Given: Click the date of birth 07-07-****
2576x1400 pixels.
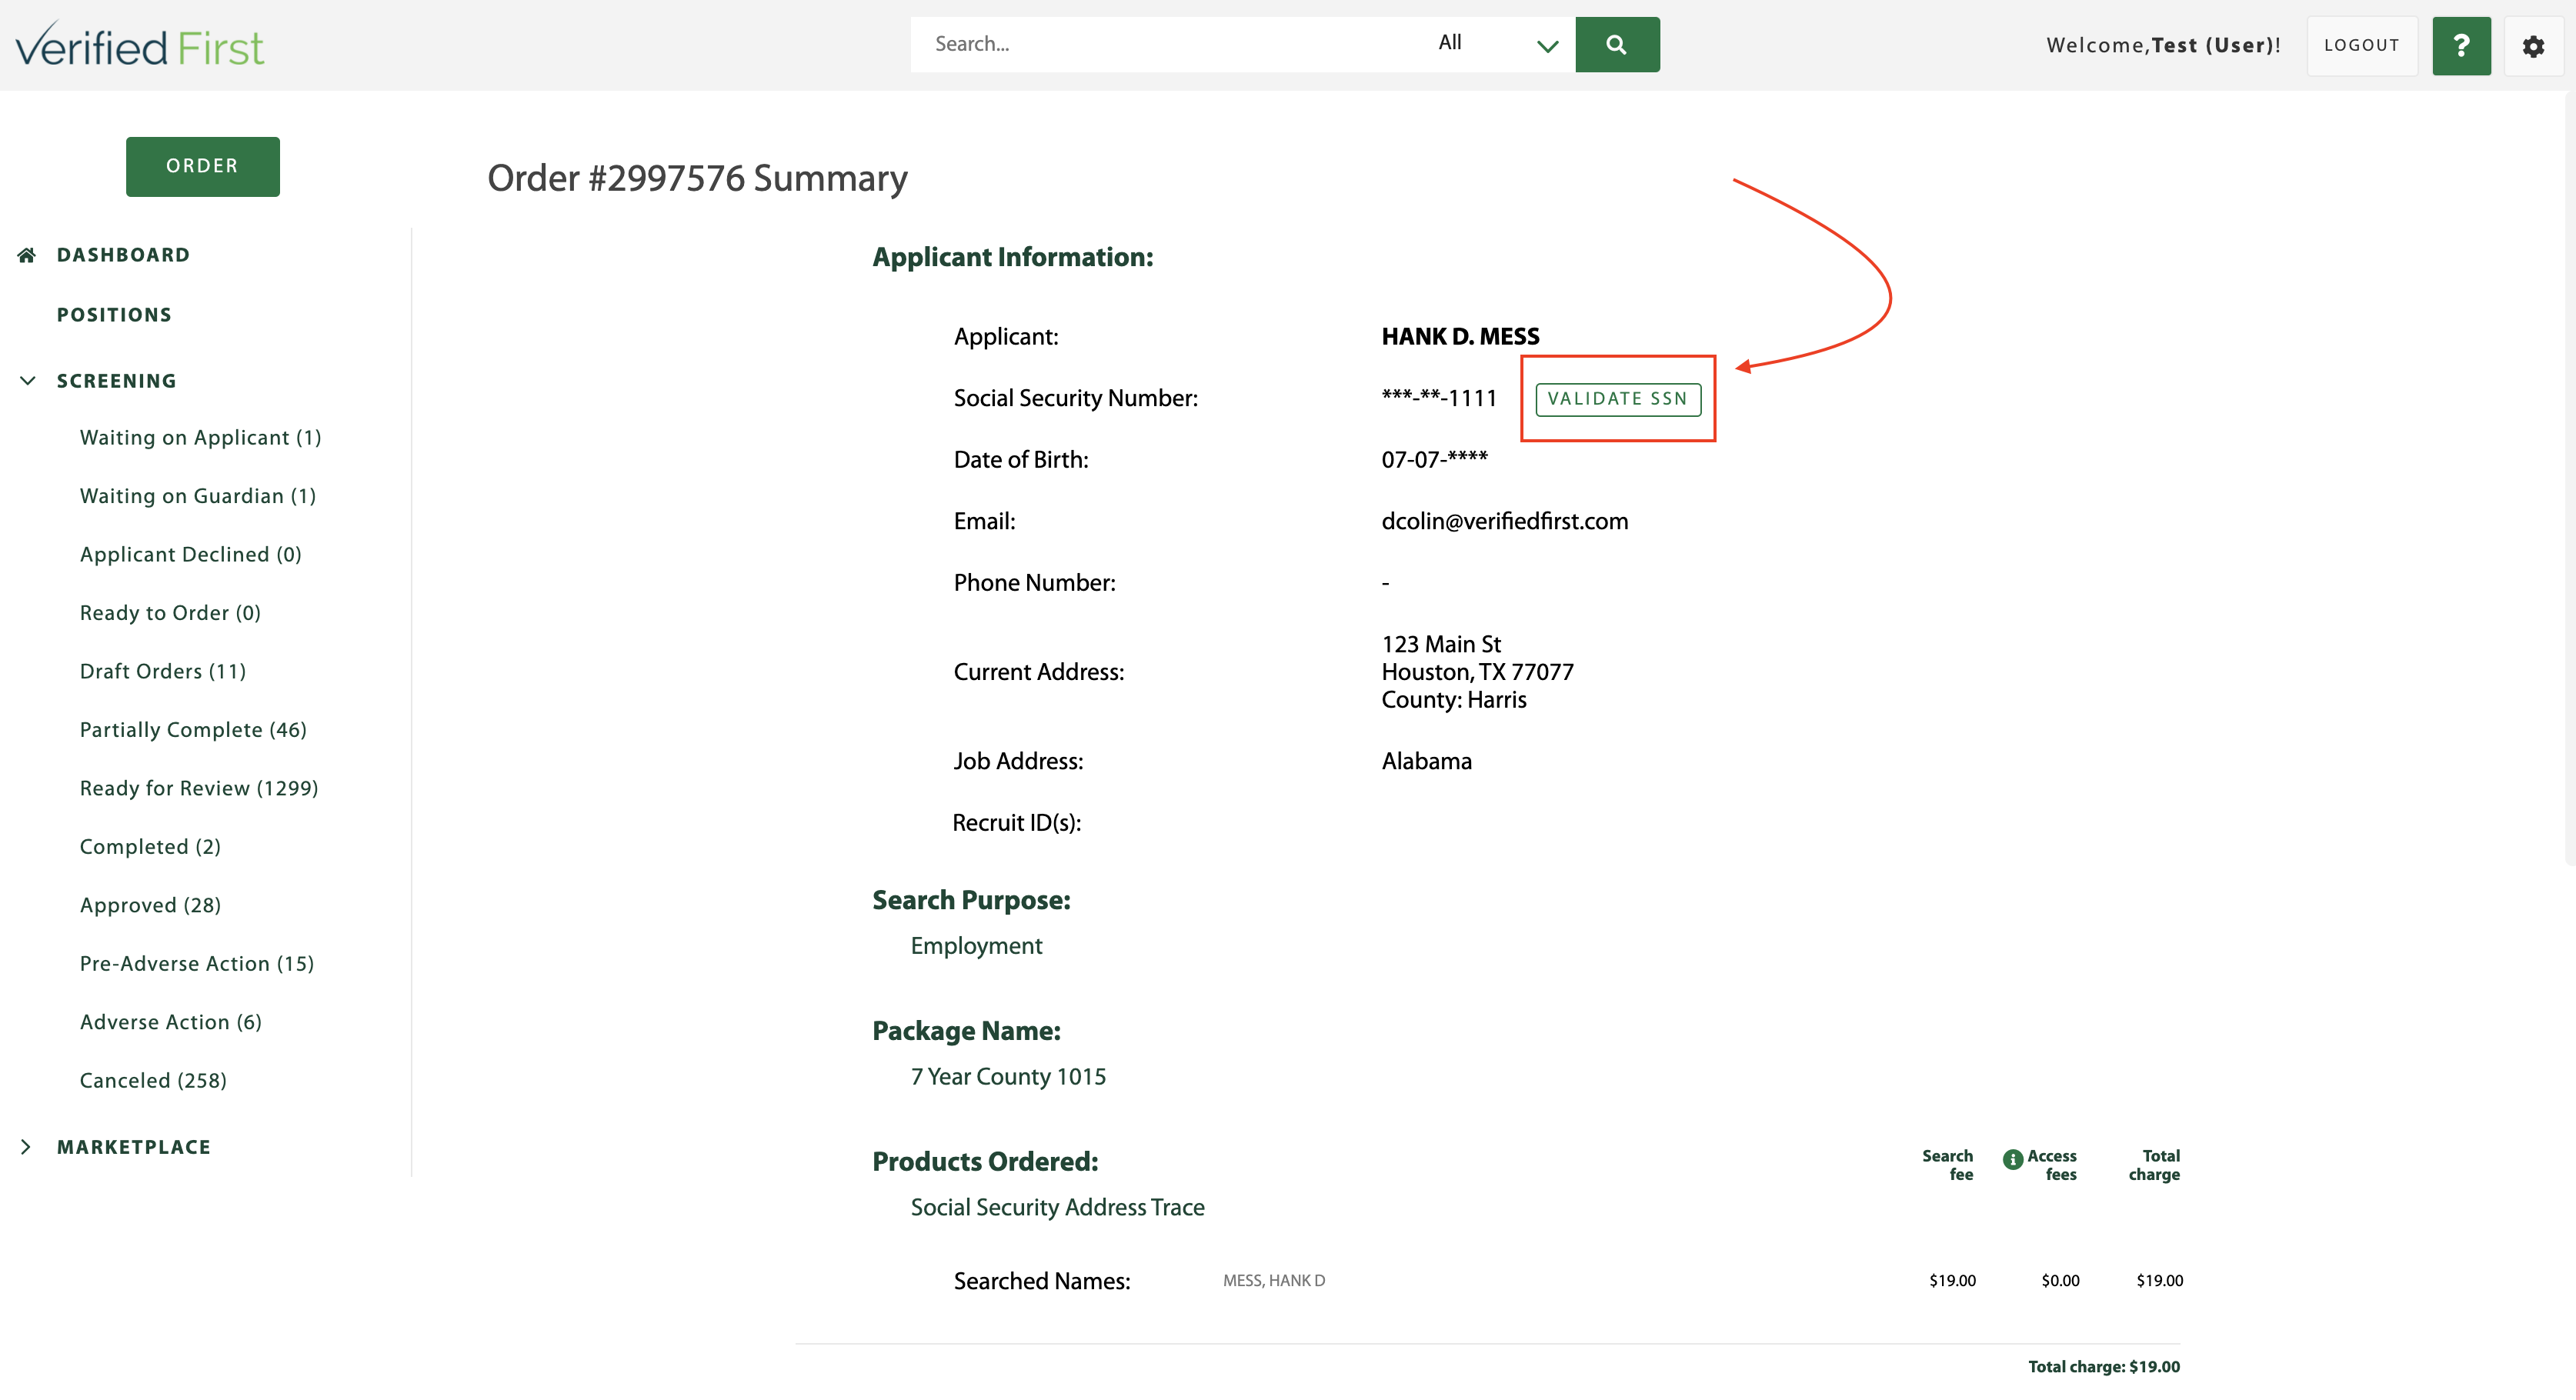Looking at the screenshot, I should 1434,460.
